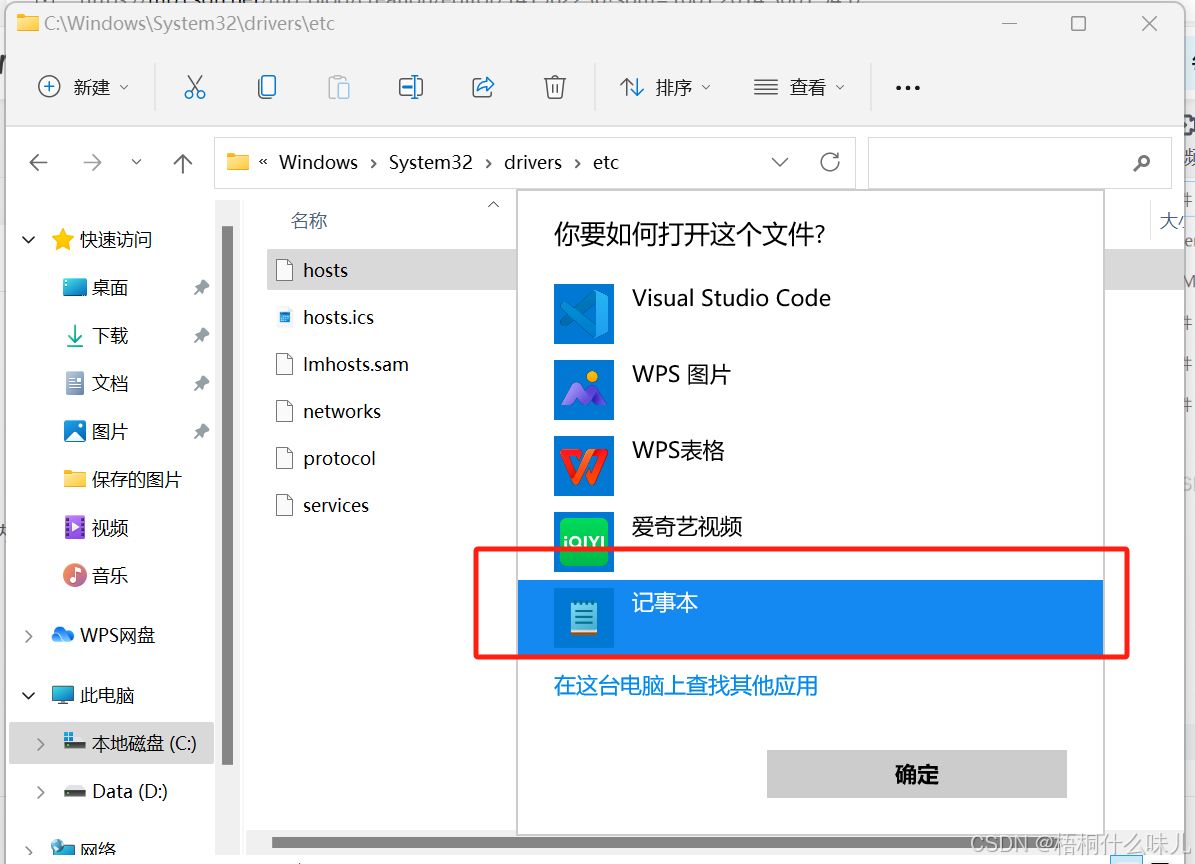Go back with the left arrow
The width and height of the screenshot is (1195, 864).
click(38, 162)
